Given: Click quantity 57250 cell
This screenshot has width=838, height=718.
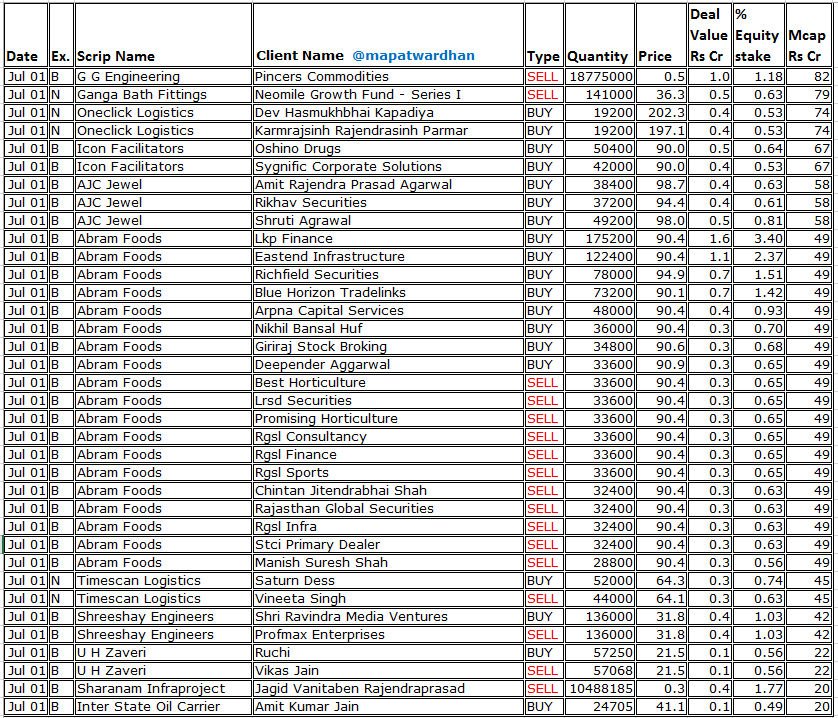Looking at the screenshot, I should tap(600, 652).
